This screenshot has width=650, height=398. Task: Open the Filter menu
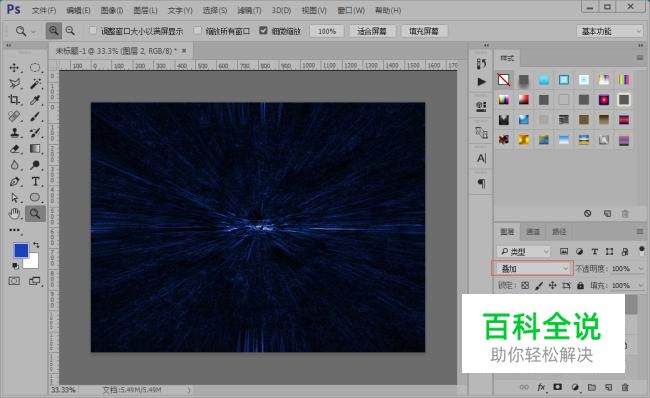(x=250, y=10)
